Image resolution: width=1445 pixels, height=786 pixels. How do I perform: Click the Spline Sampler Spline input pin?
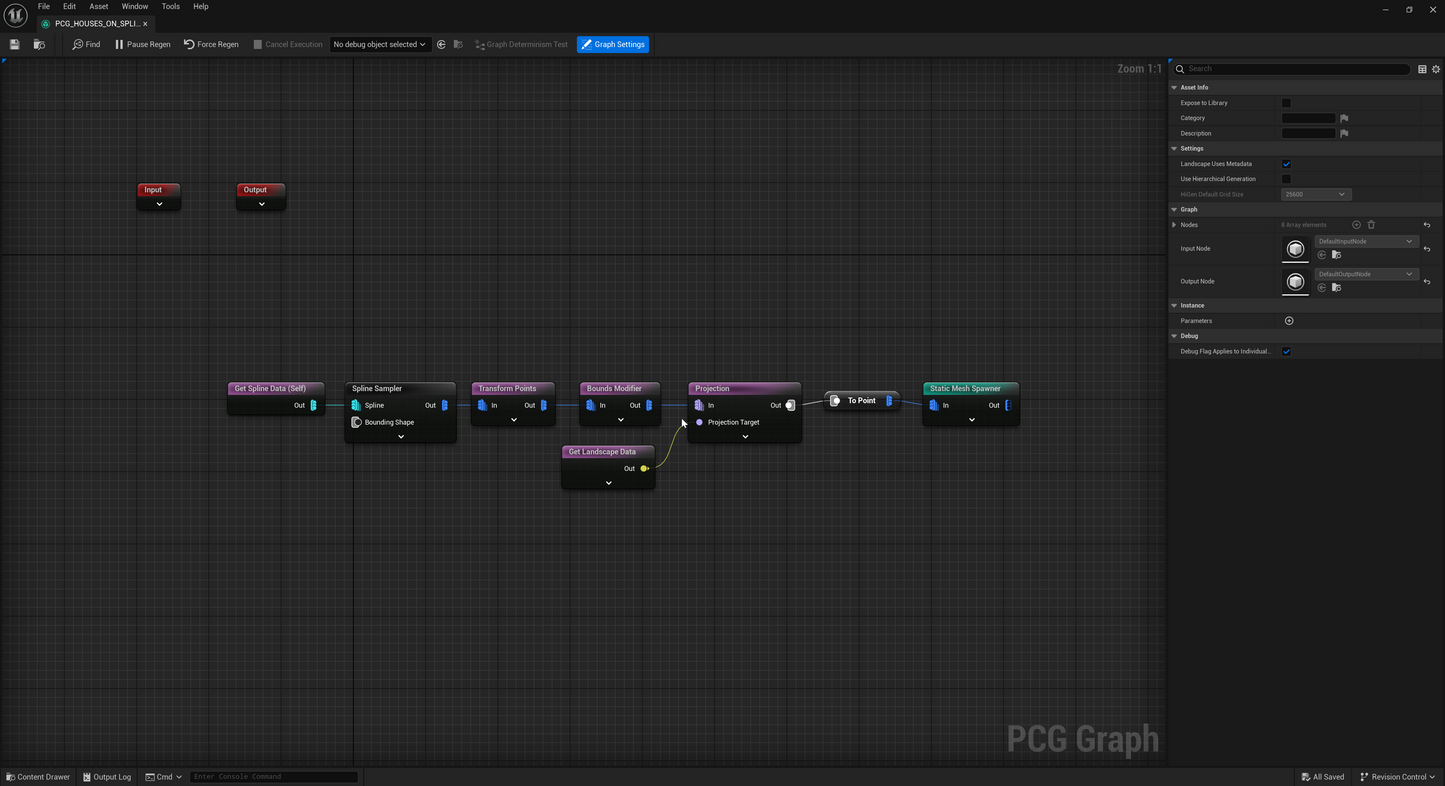[356, 405]
